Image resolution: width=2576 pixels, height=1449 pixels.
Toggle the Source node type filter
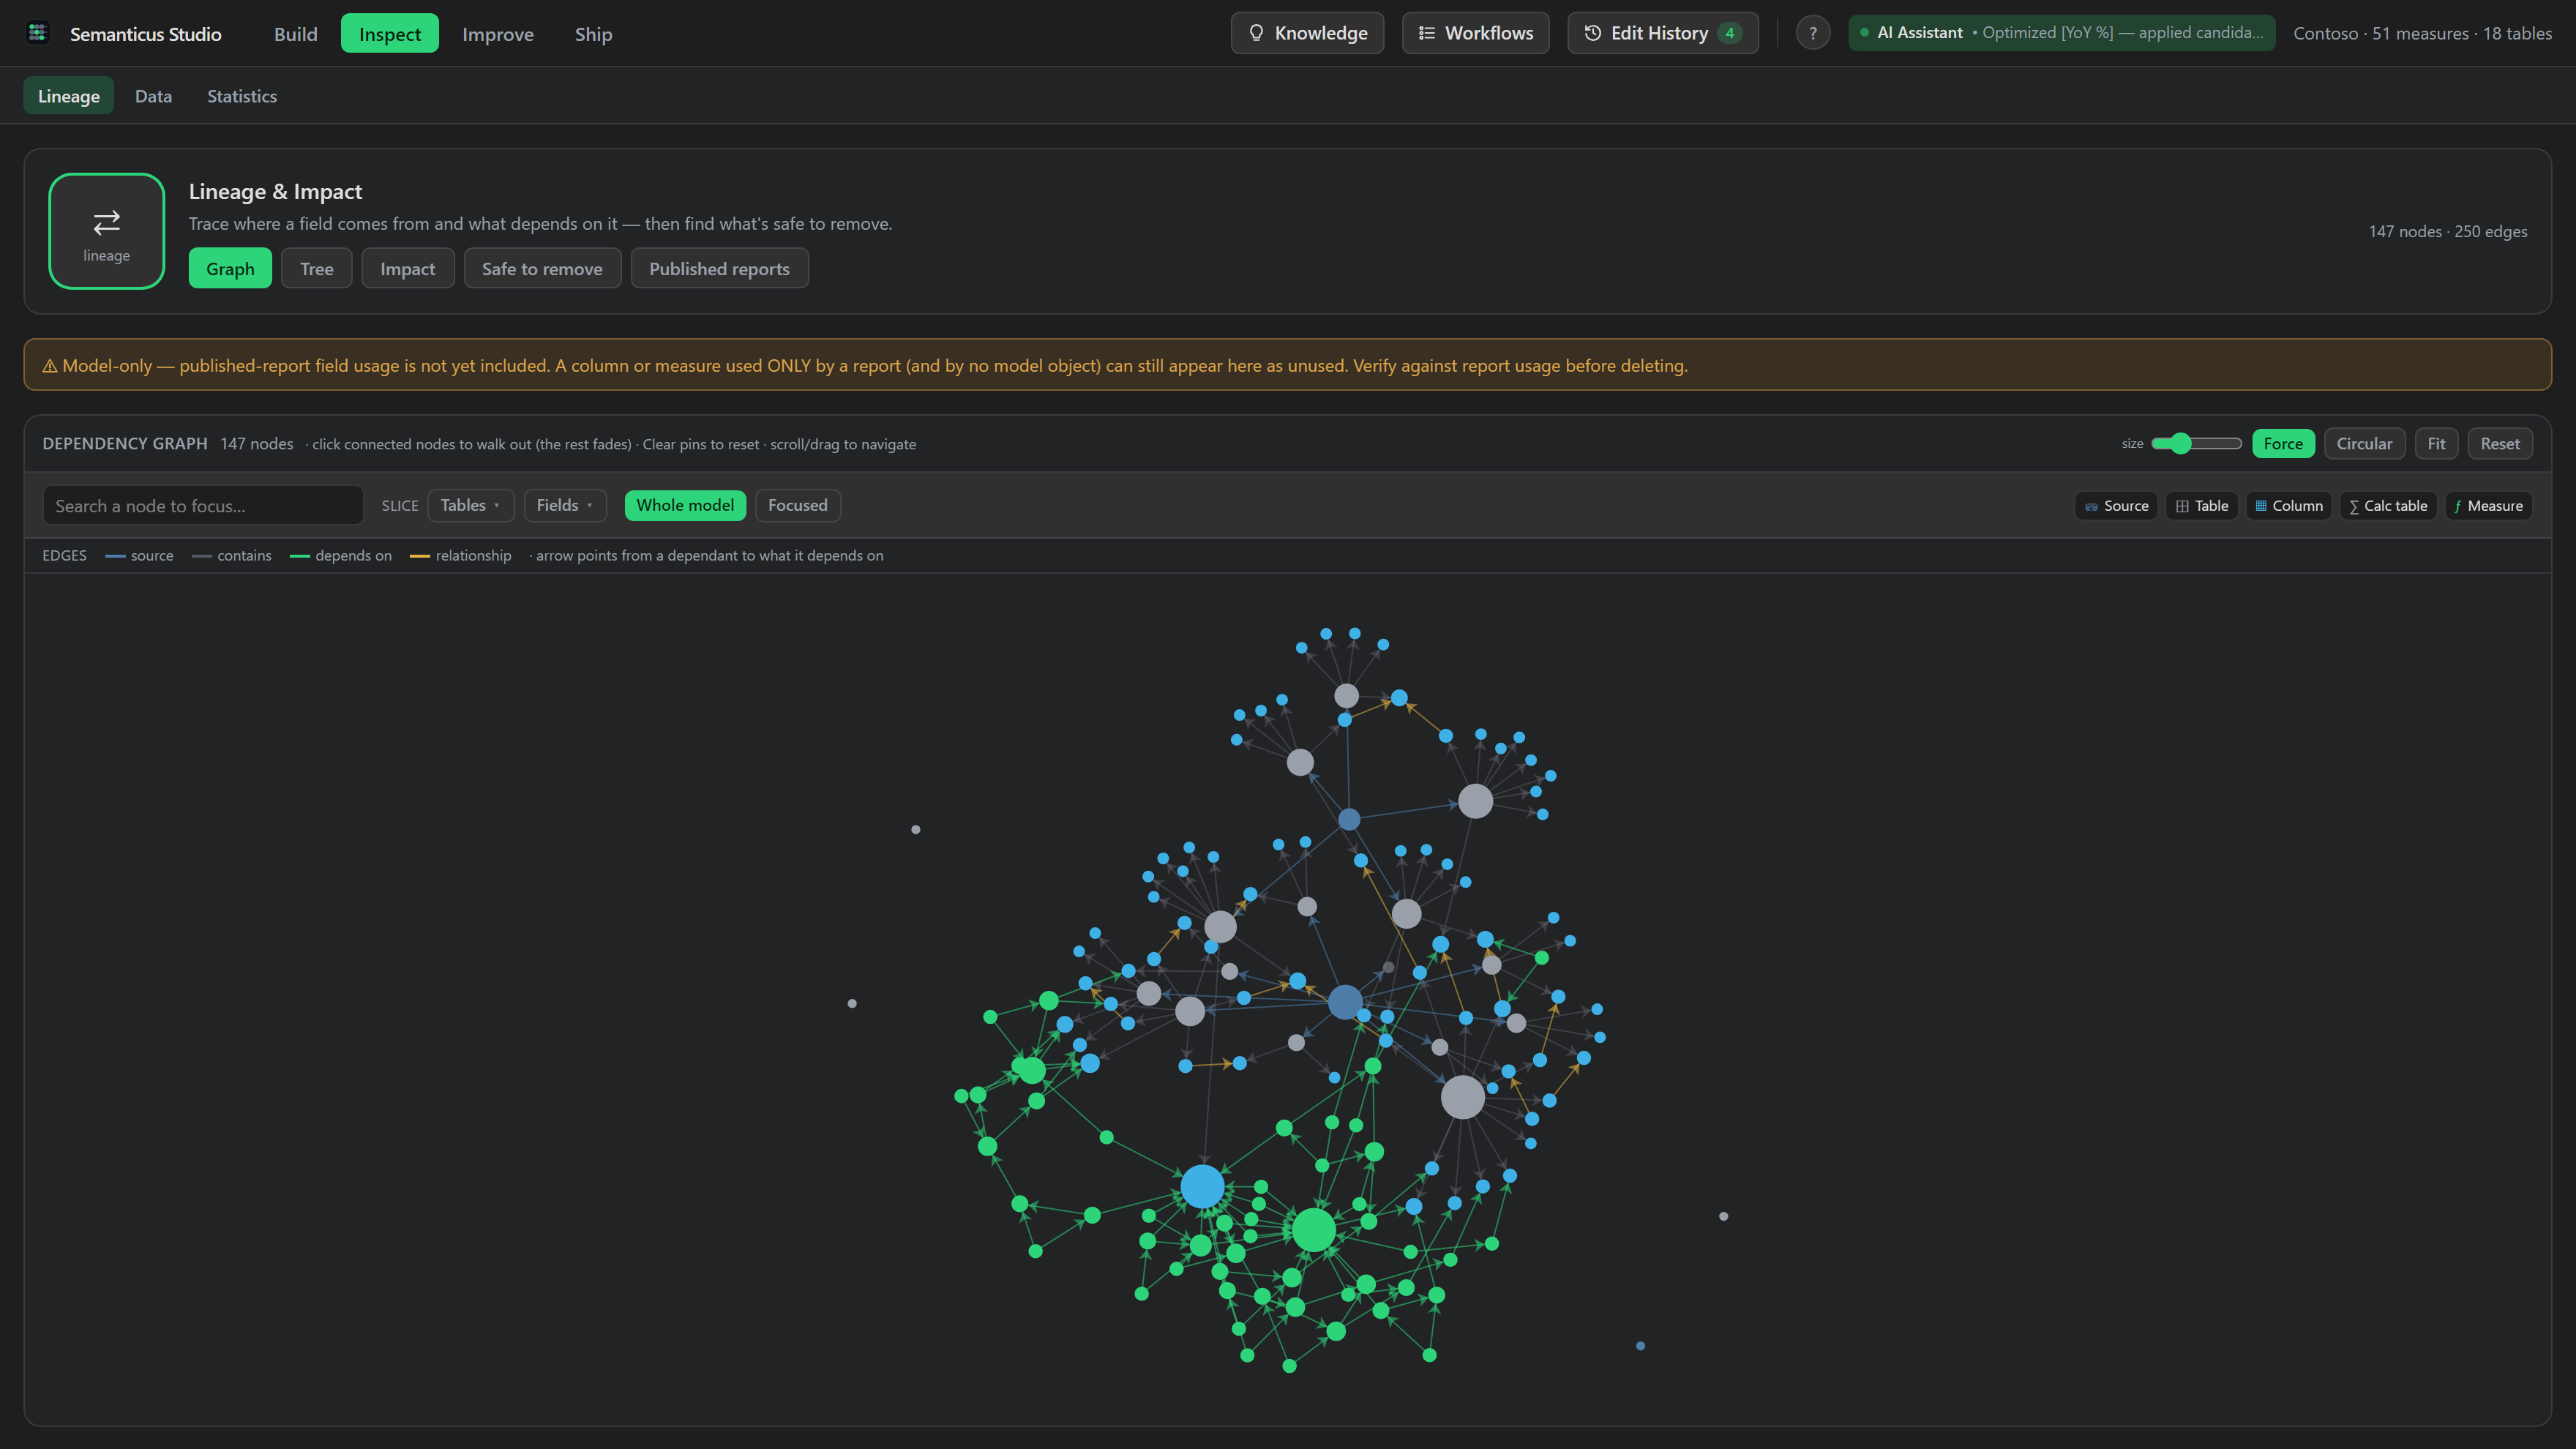[x=2116, y=505]
